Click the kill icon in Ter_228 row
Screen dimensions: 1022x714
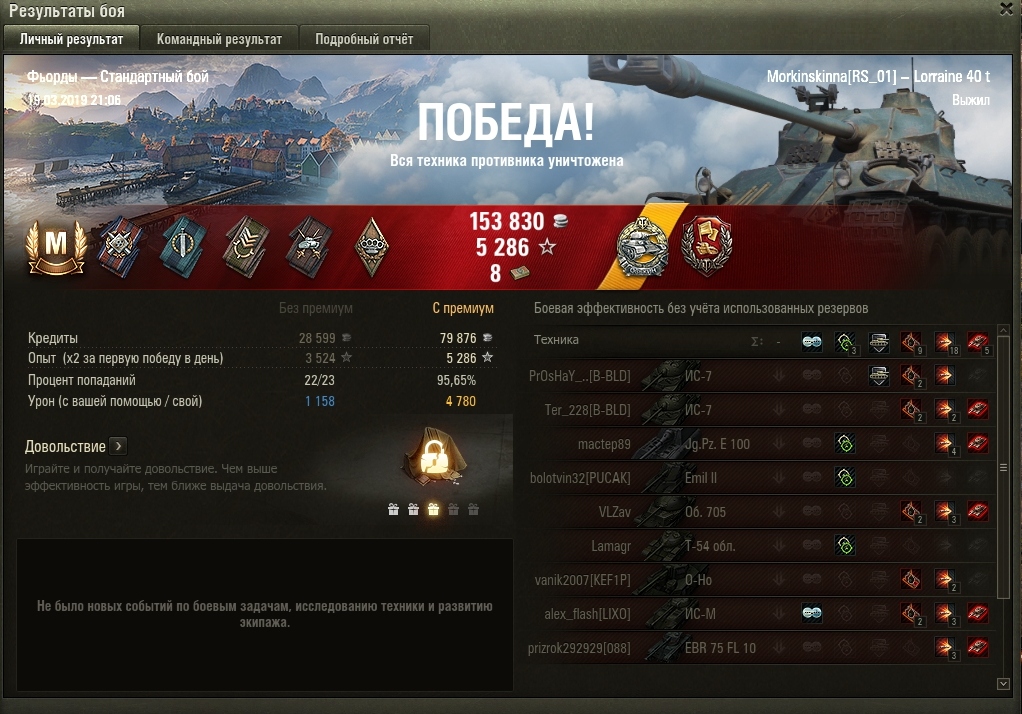click(978, 409)
